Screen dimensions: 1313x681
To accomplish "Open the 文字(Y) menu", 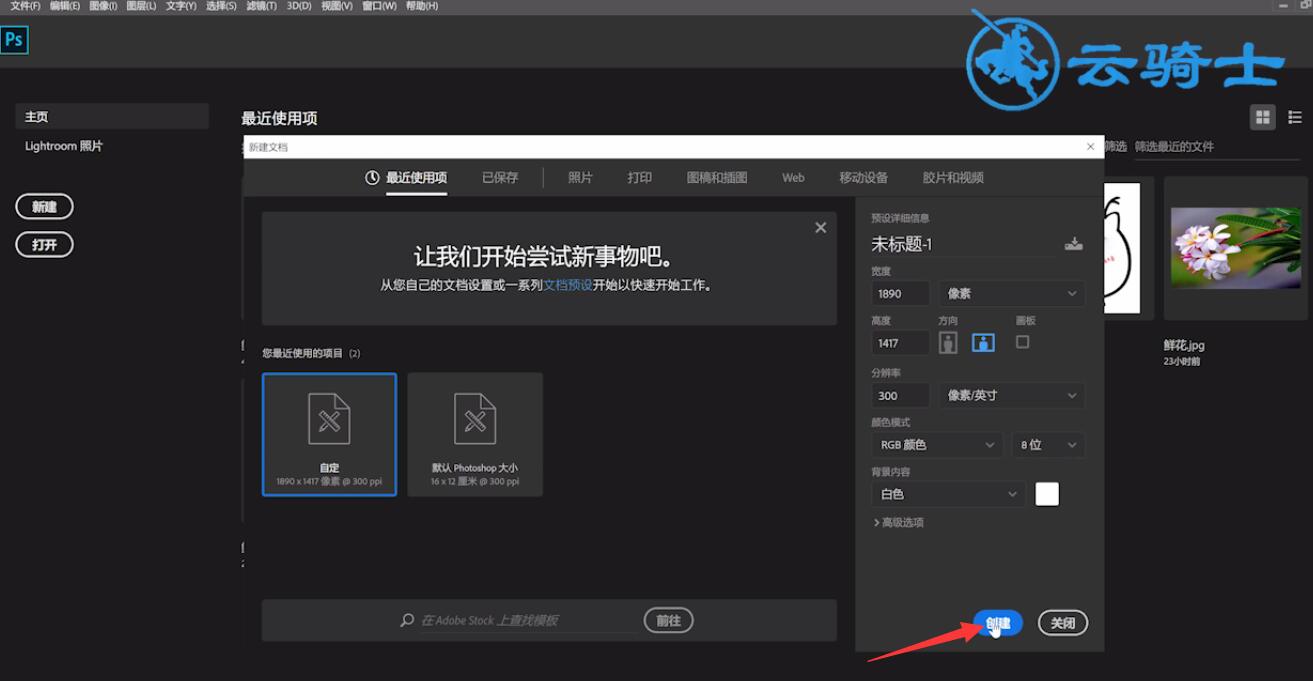I will point(181,6).
